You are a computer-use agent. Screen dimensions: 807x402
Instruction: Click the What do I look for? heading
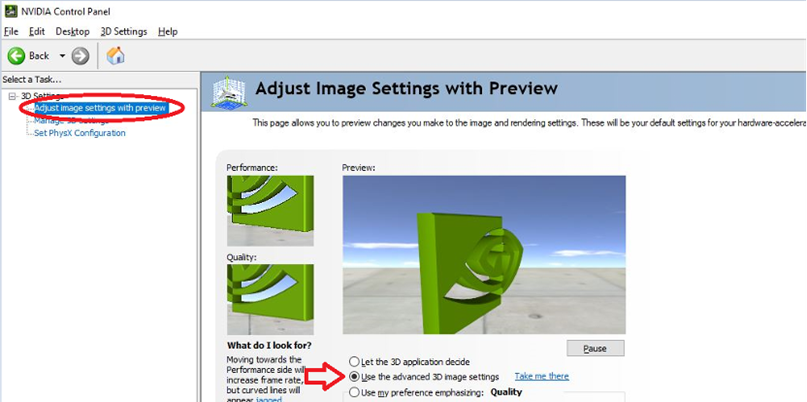(x=269, y=345)
